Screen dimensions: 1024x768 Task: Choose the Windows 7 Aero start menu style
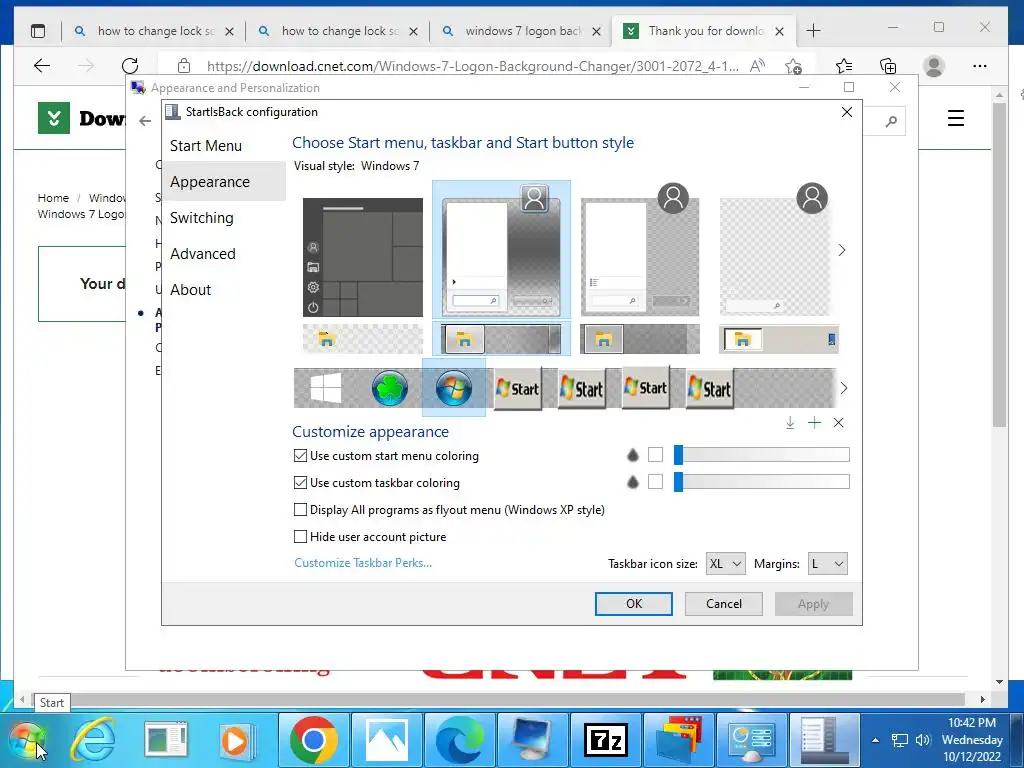pyautogui.click(x=501, y=249)
